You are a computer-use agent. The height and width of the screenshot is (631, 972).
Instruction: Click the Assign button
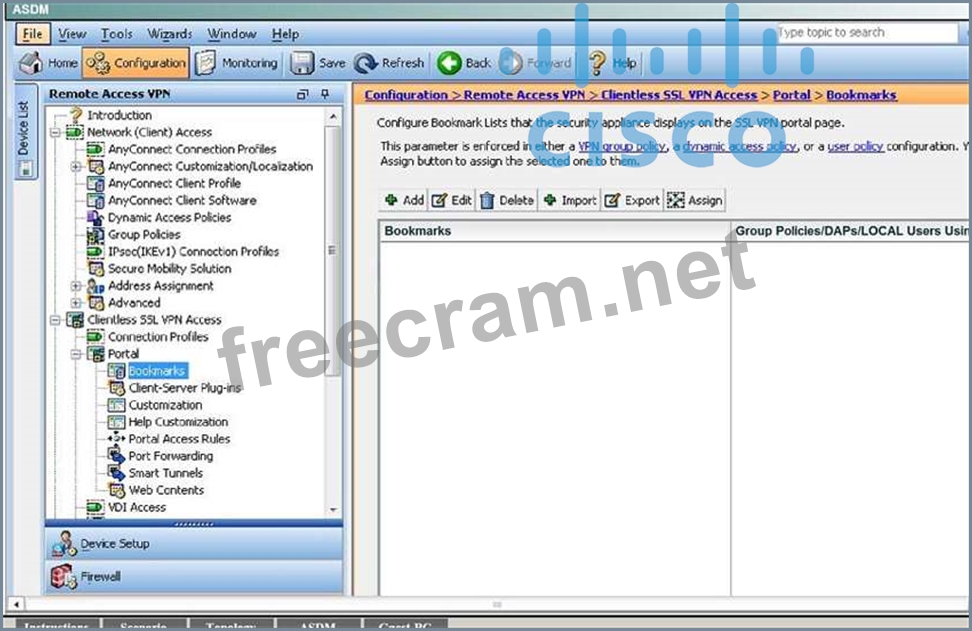(676, 200)
